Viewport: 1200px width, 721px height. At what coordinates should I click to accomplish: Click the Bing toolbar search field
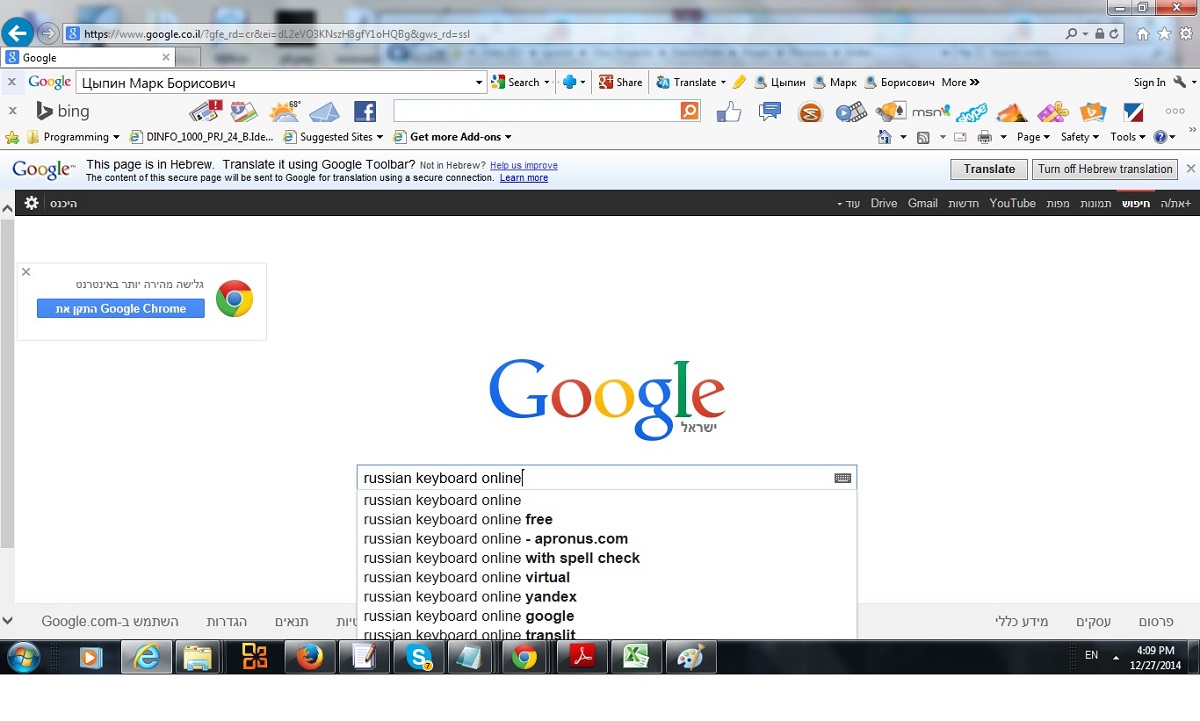pos(537,111)
